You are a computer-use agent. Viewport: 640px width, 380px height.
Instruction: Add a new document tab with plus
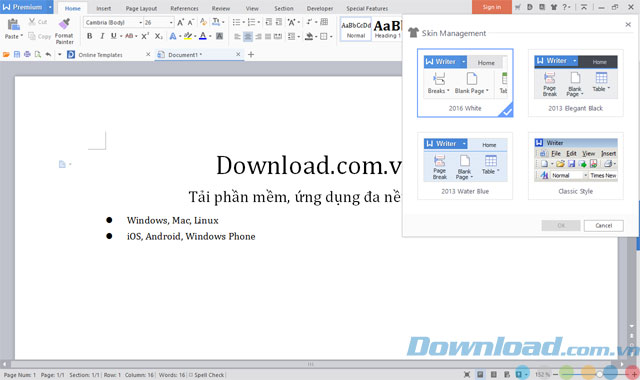251,54
